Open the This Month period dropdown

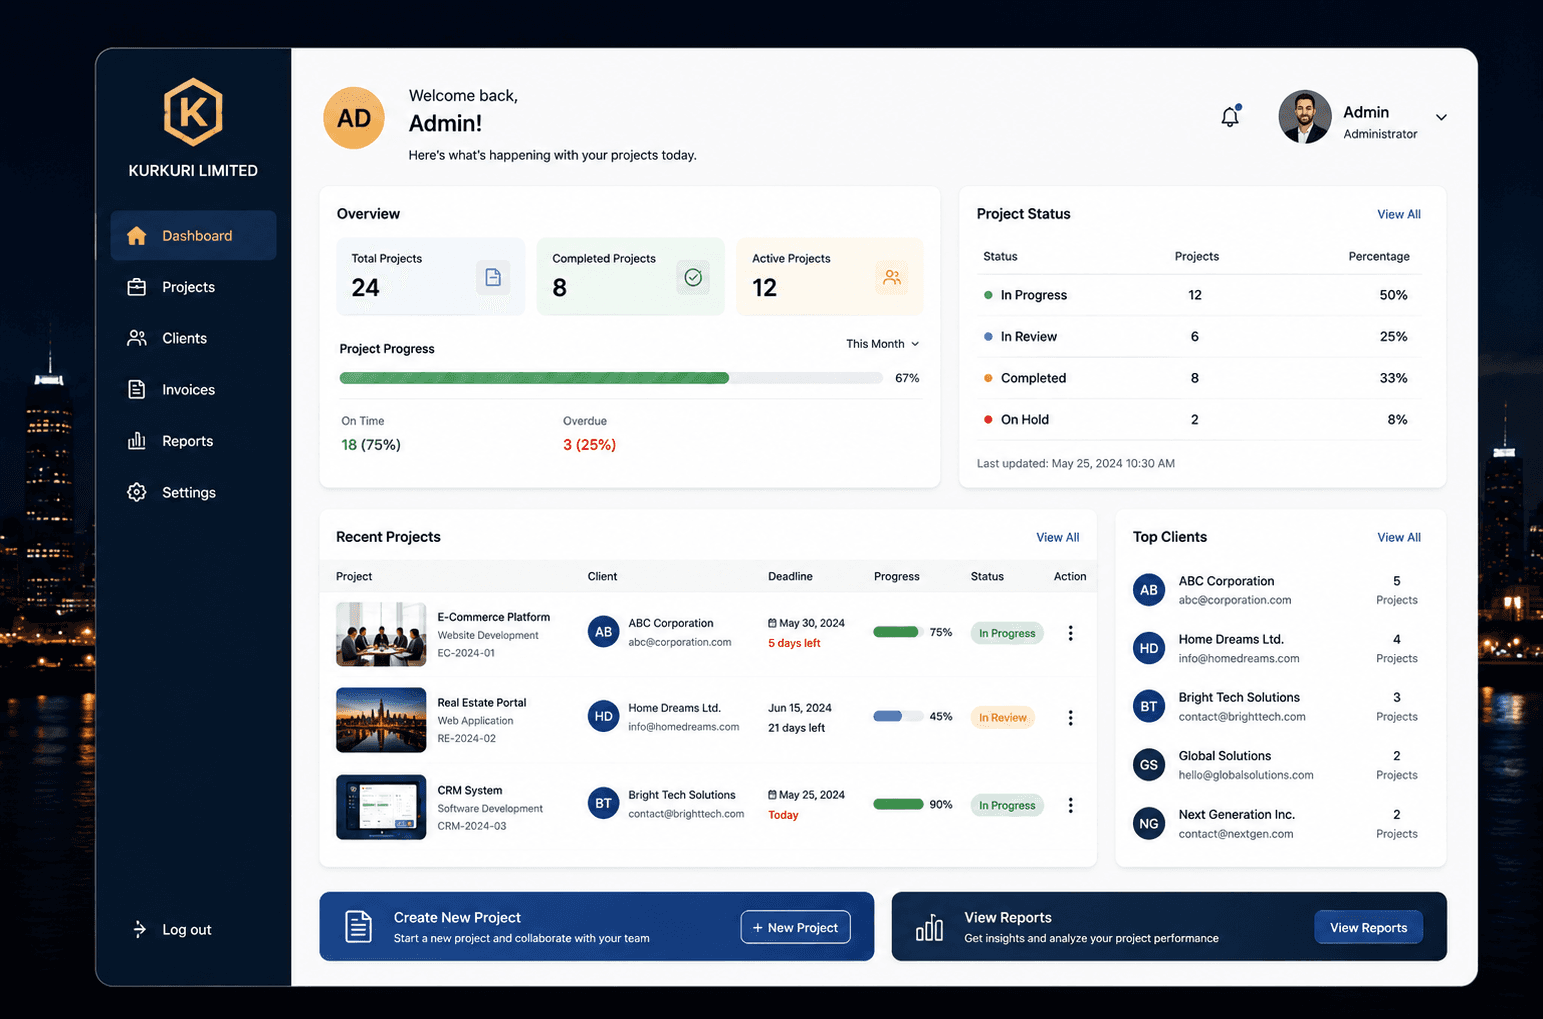pyautogui.click(x=882, y=344)
